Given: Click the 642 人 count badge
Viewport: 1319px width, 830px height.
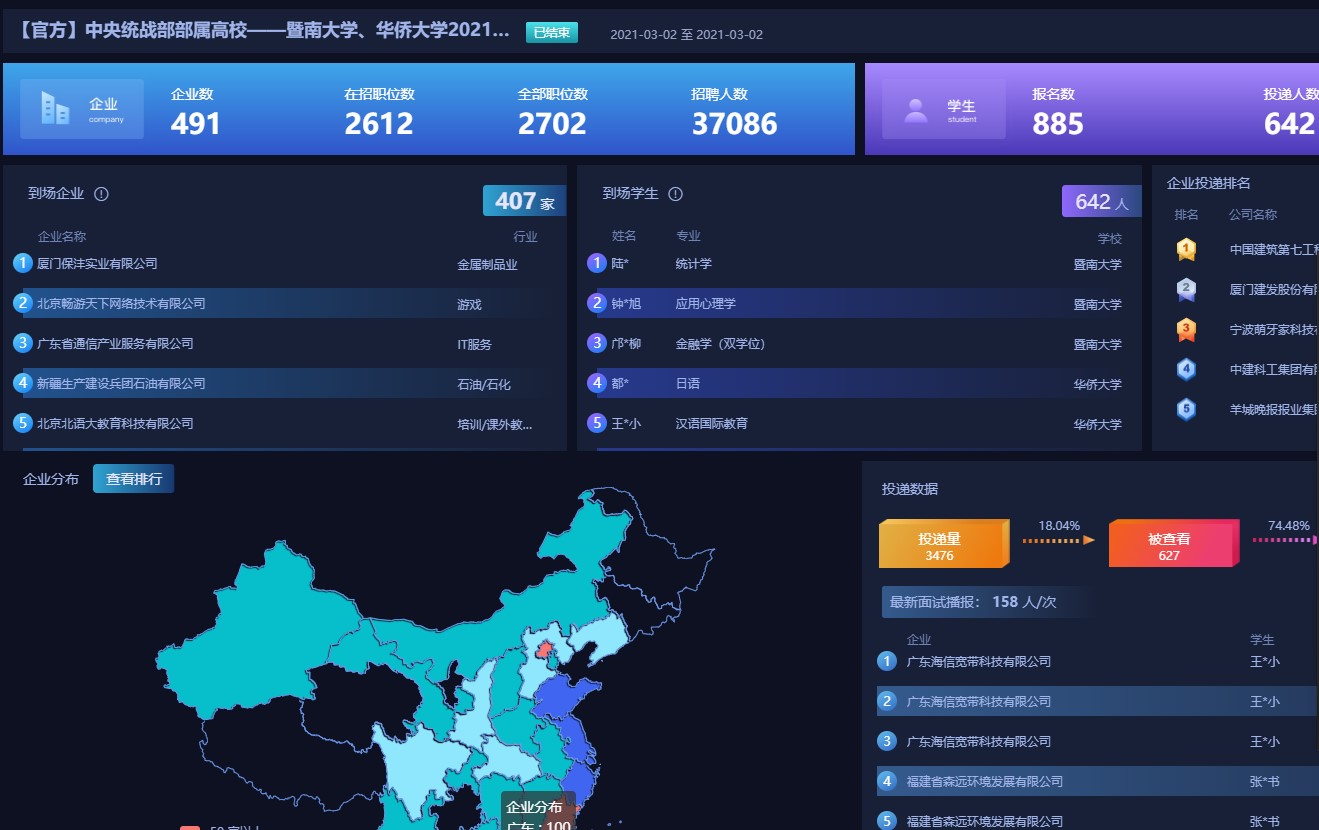Looking at the screenshot, I should point(1101,201).
